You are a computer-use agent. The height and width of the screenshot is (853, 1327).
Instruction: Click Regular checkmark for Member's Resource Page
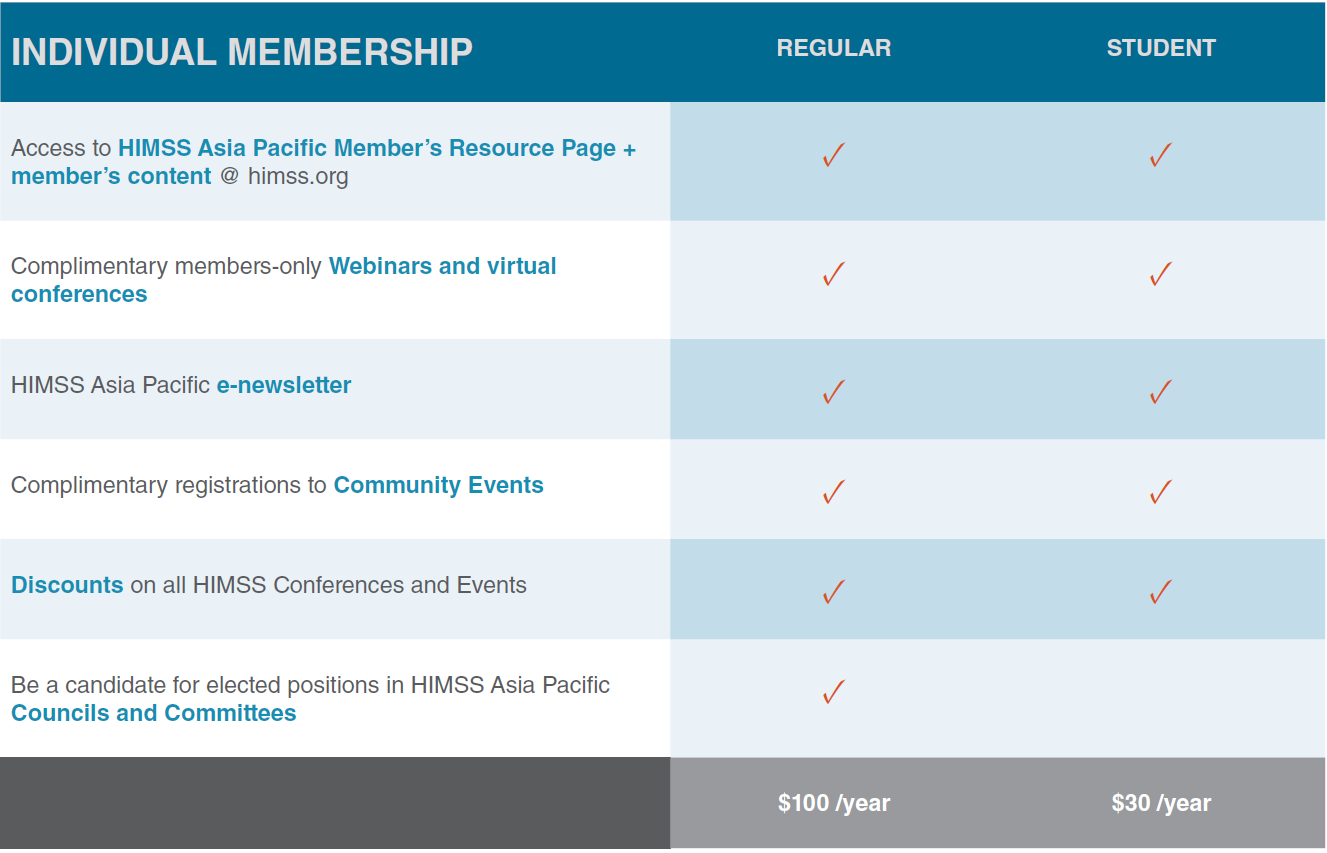click(x=833, y=156)
